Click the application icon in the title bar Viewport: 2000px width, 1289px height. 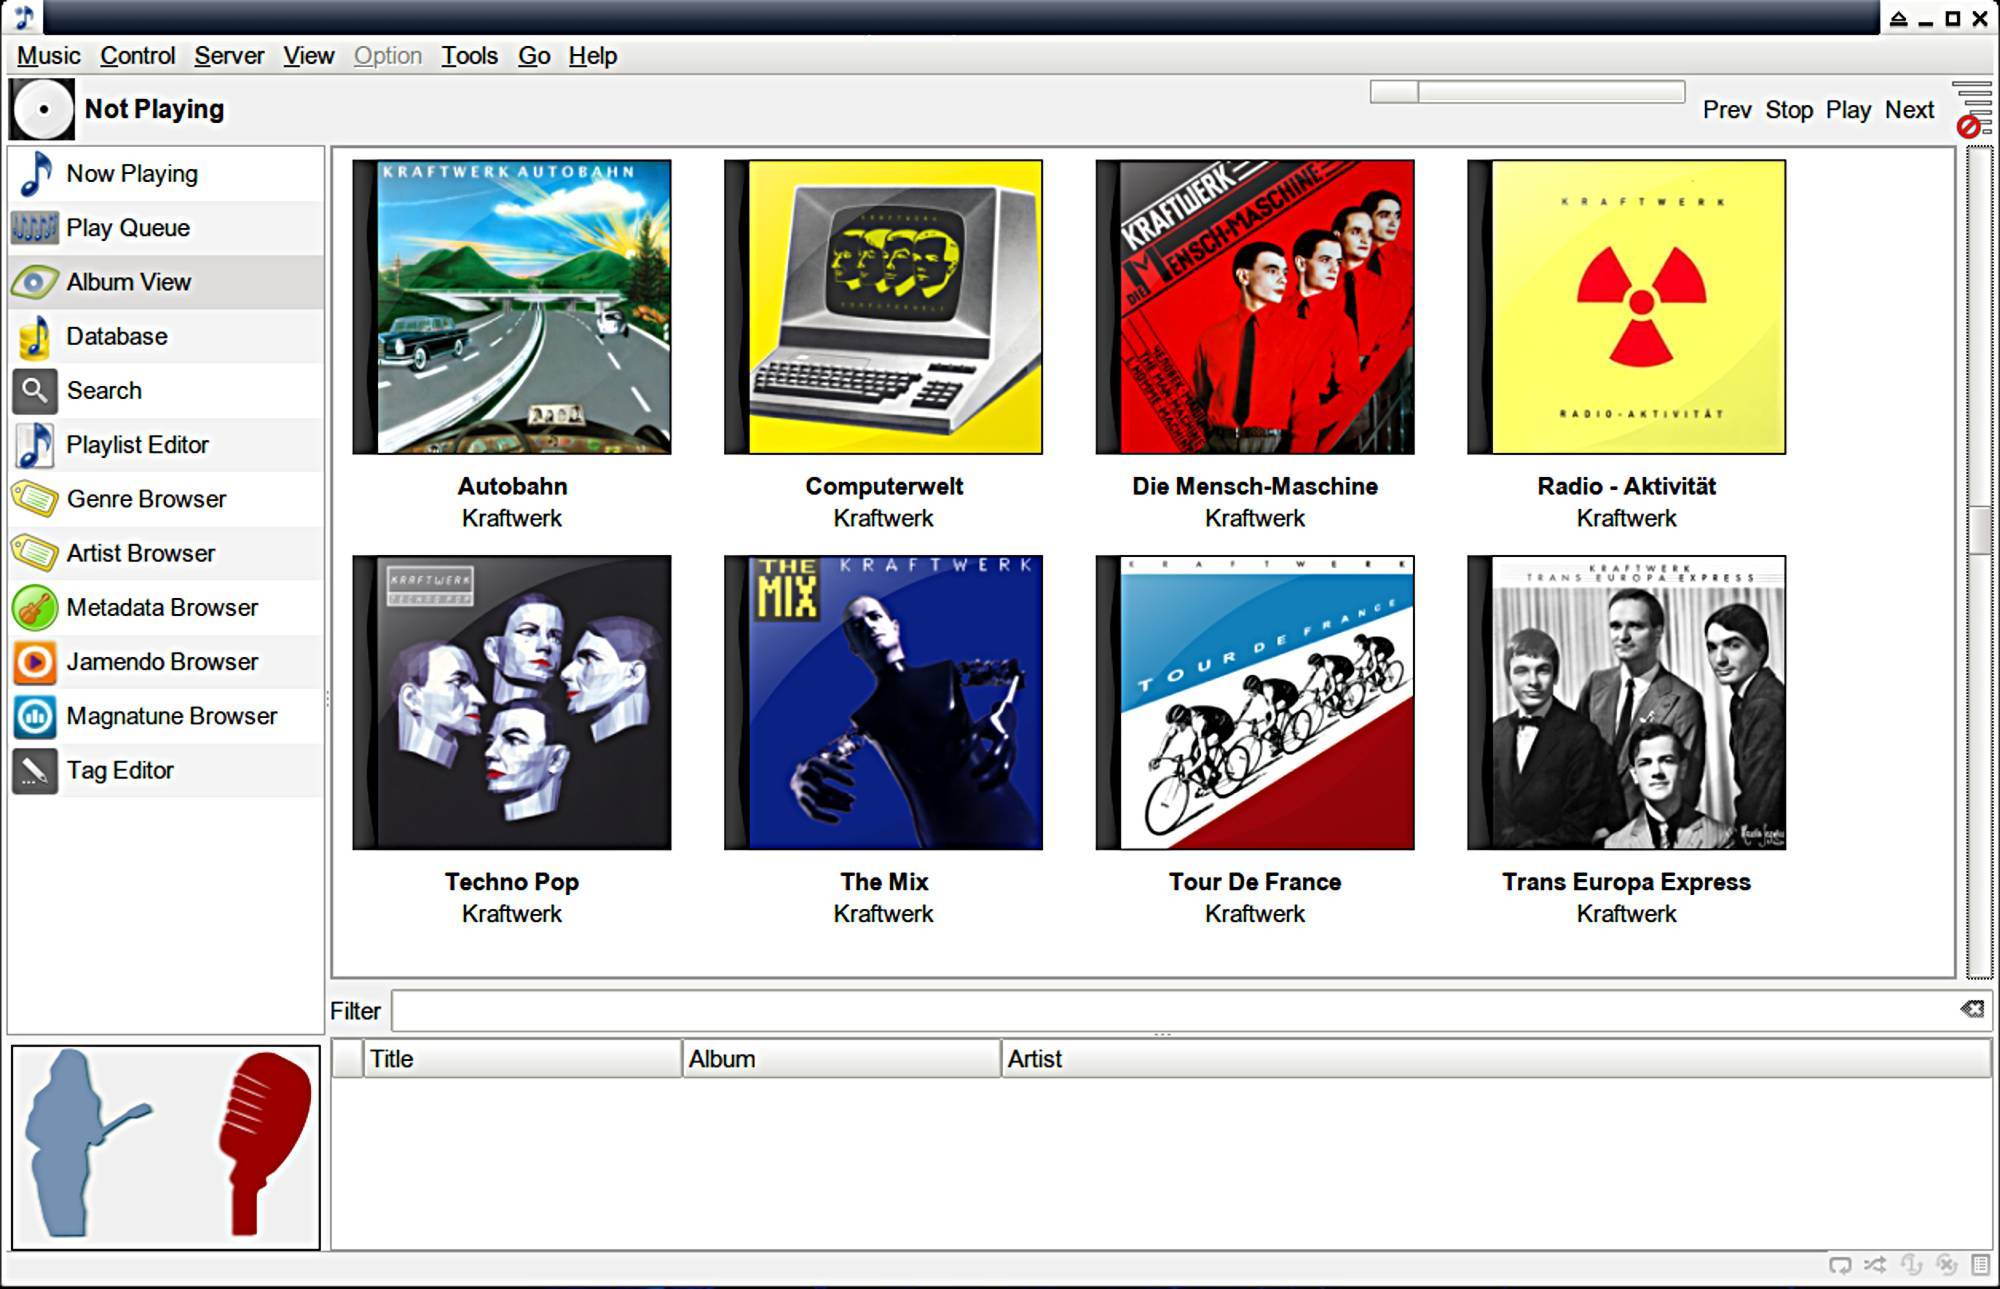coord(22,17)
